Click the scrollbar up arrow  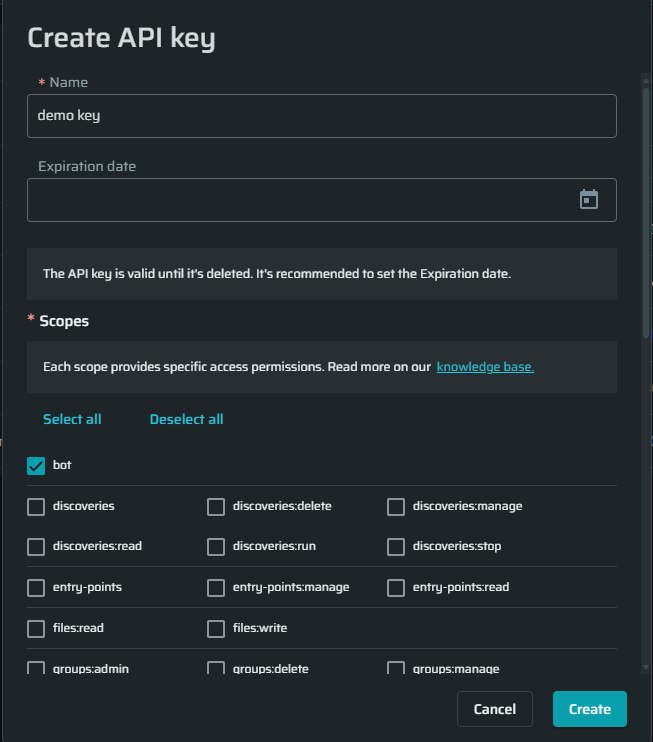[646, 81]
